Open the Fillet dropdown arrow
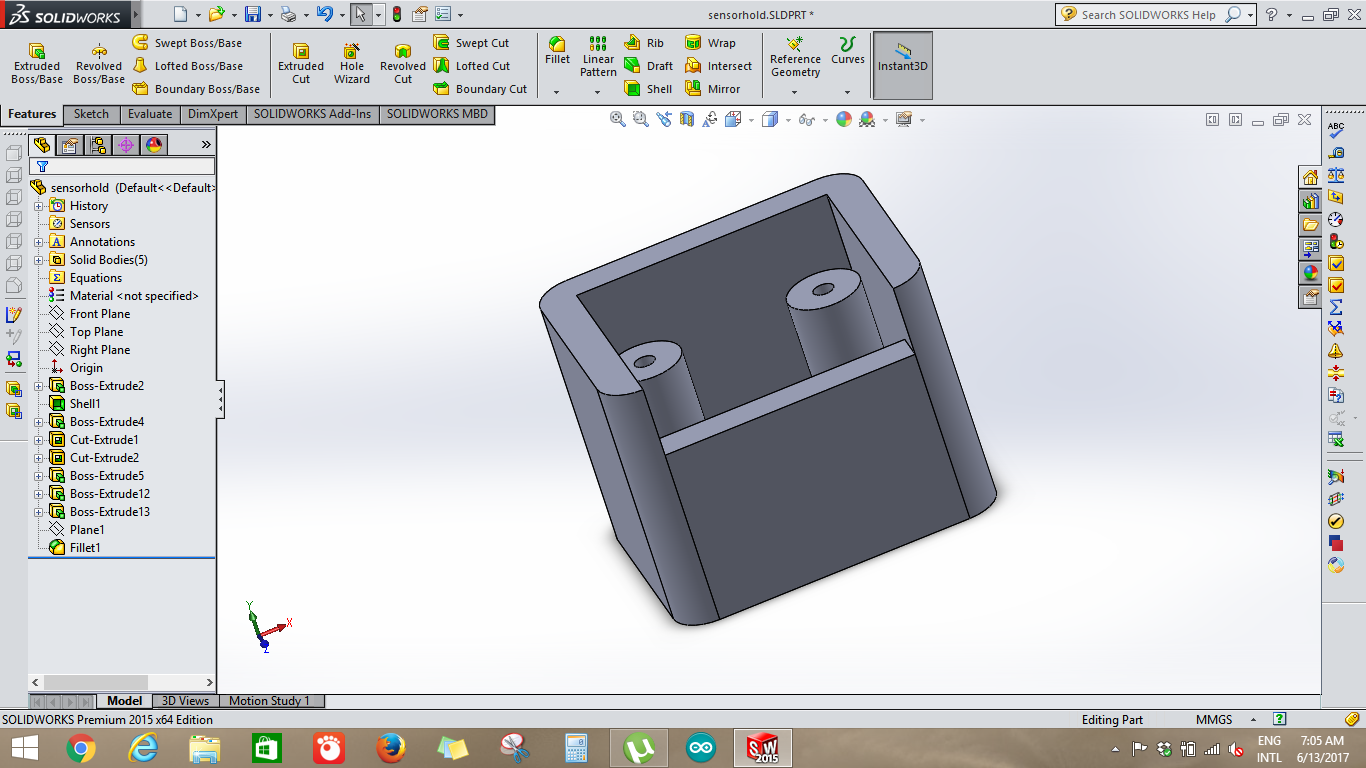The image size is (1366, 768). (557, 92)
